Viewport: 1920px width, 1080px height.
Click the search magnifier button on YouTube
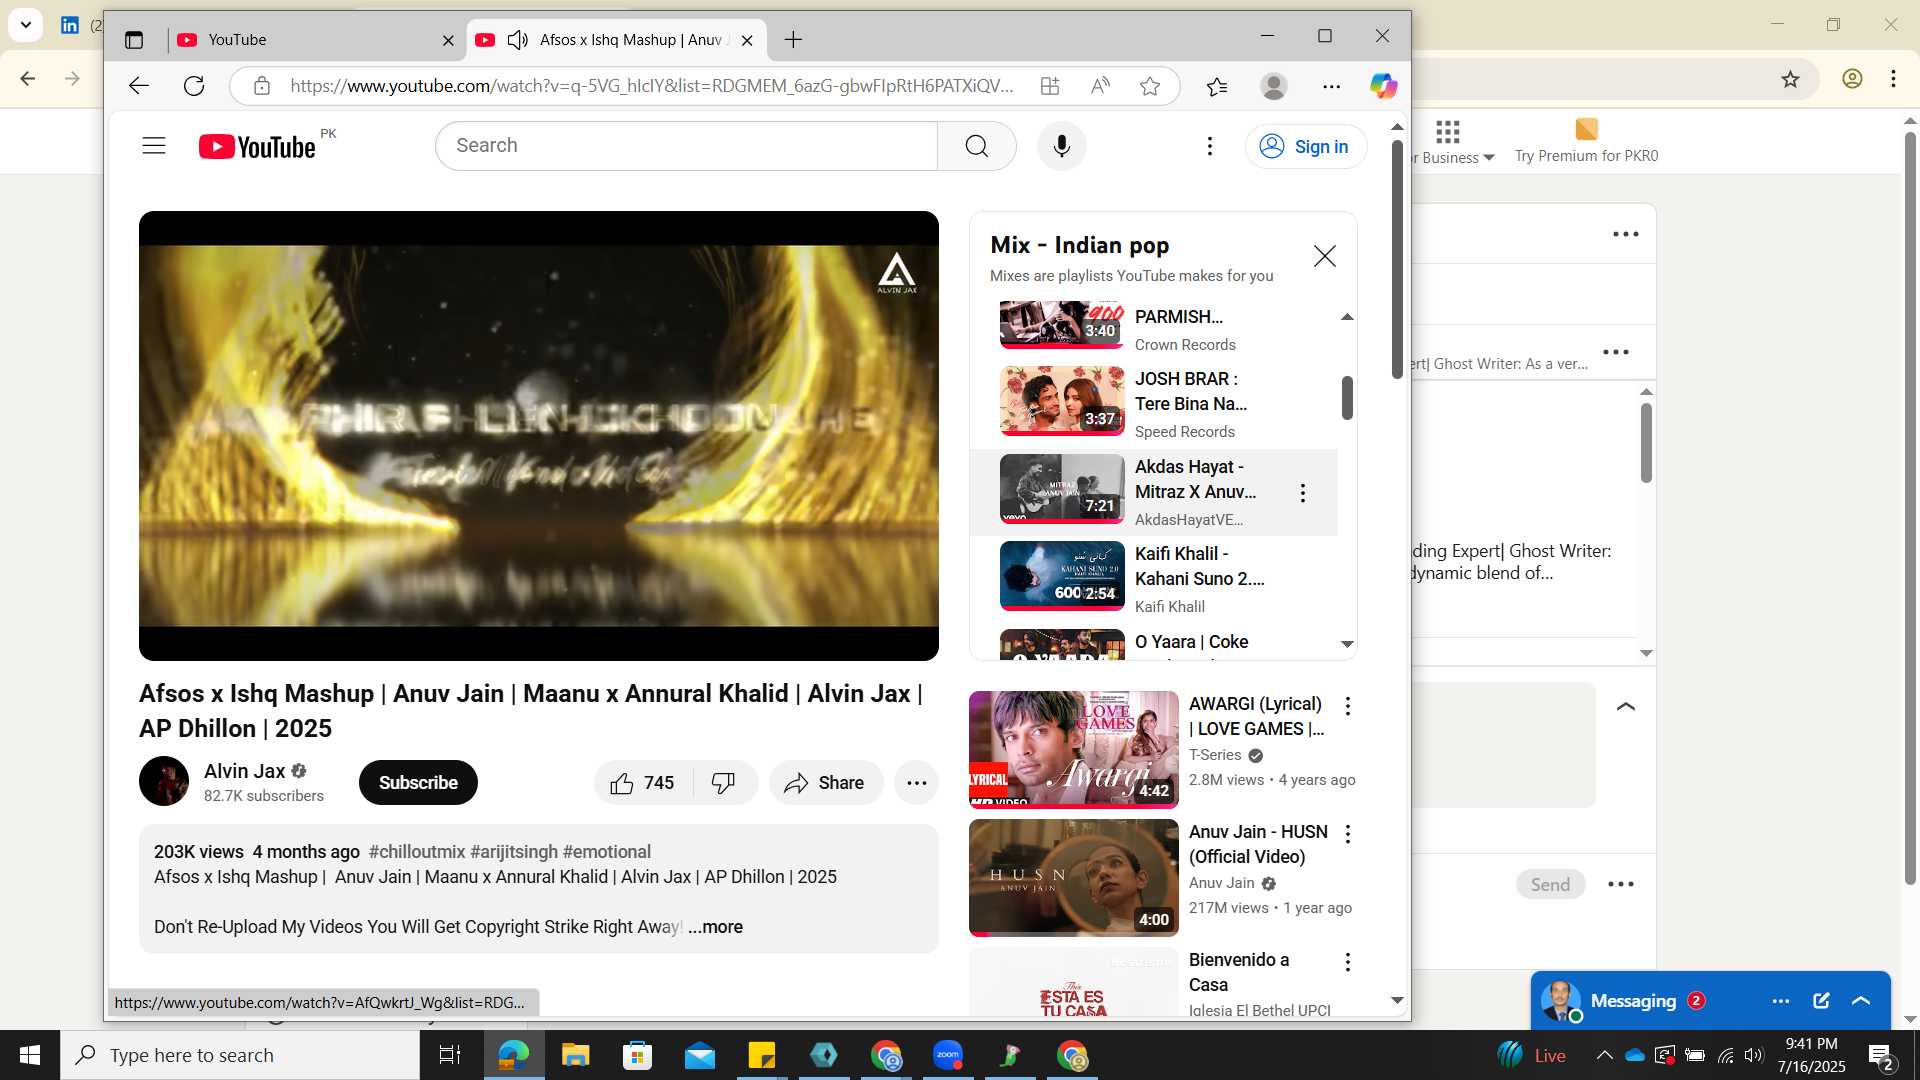977,146
